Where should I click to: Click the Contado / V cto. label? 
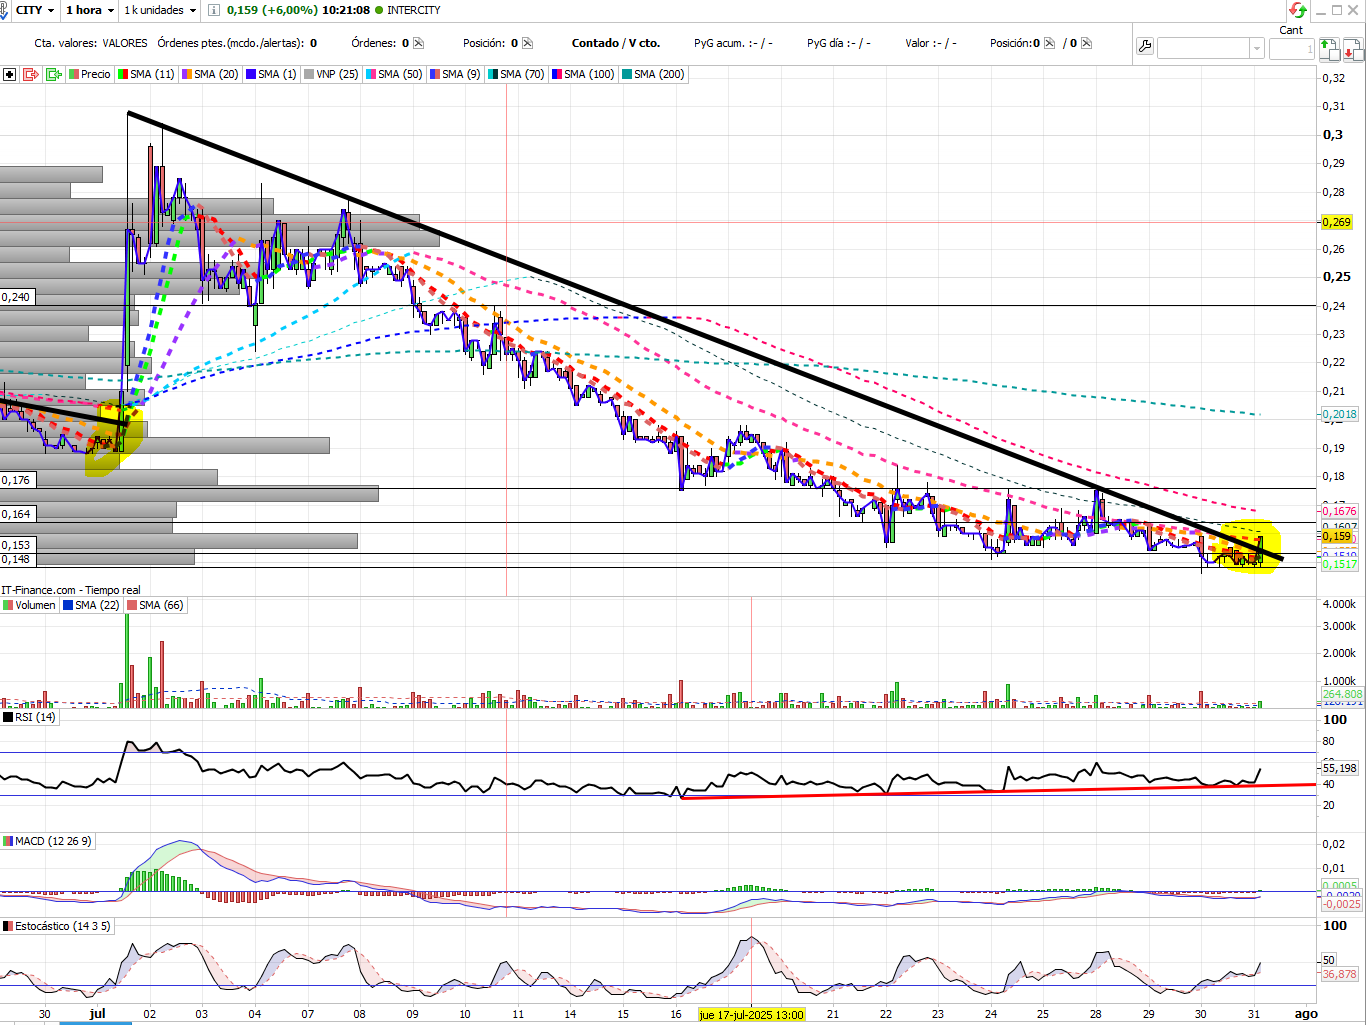616,43
